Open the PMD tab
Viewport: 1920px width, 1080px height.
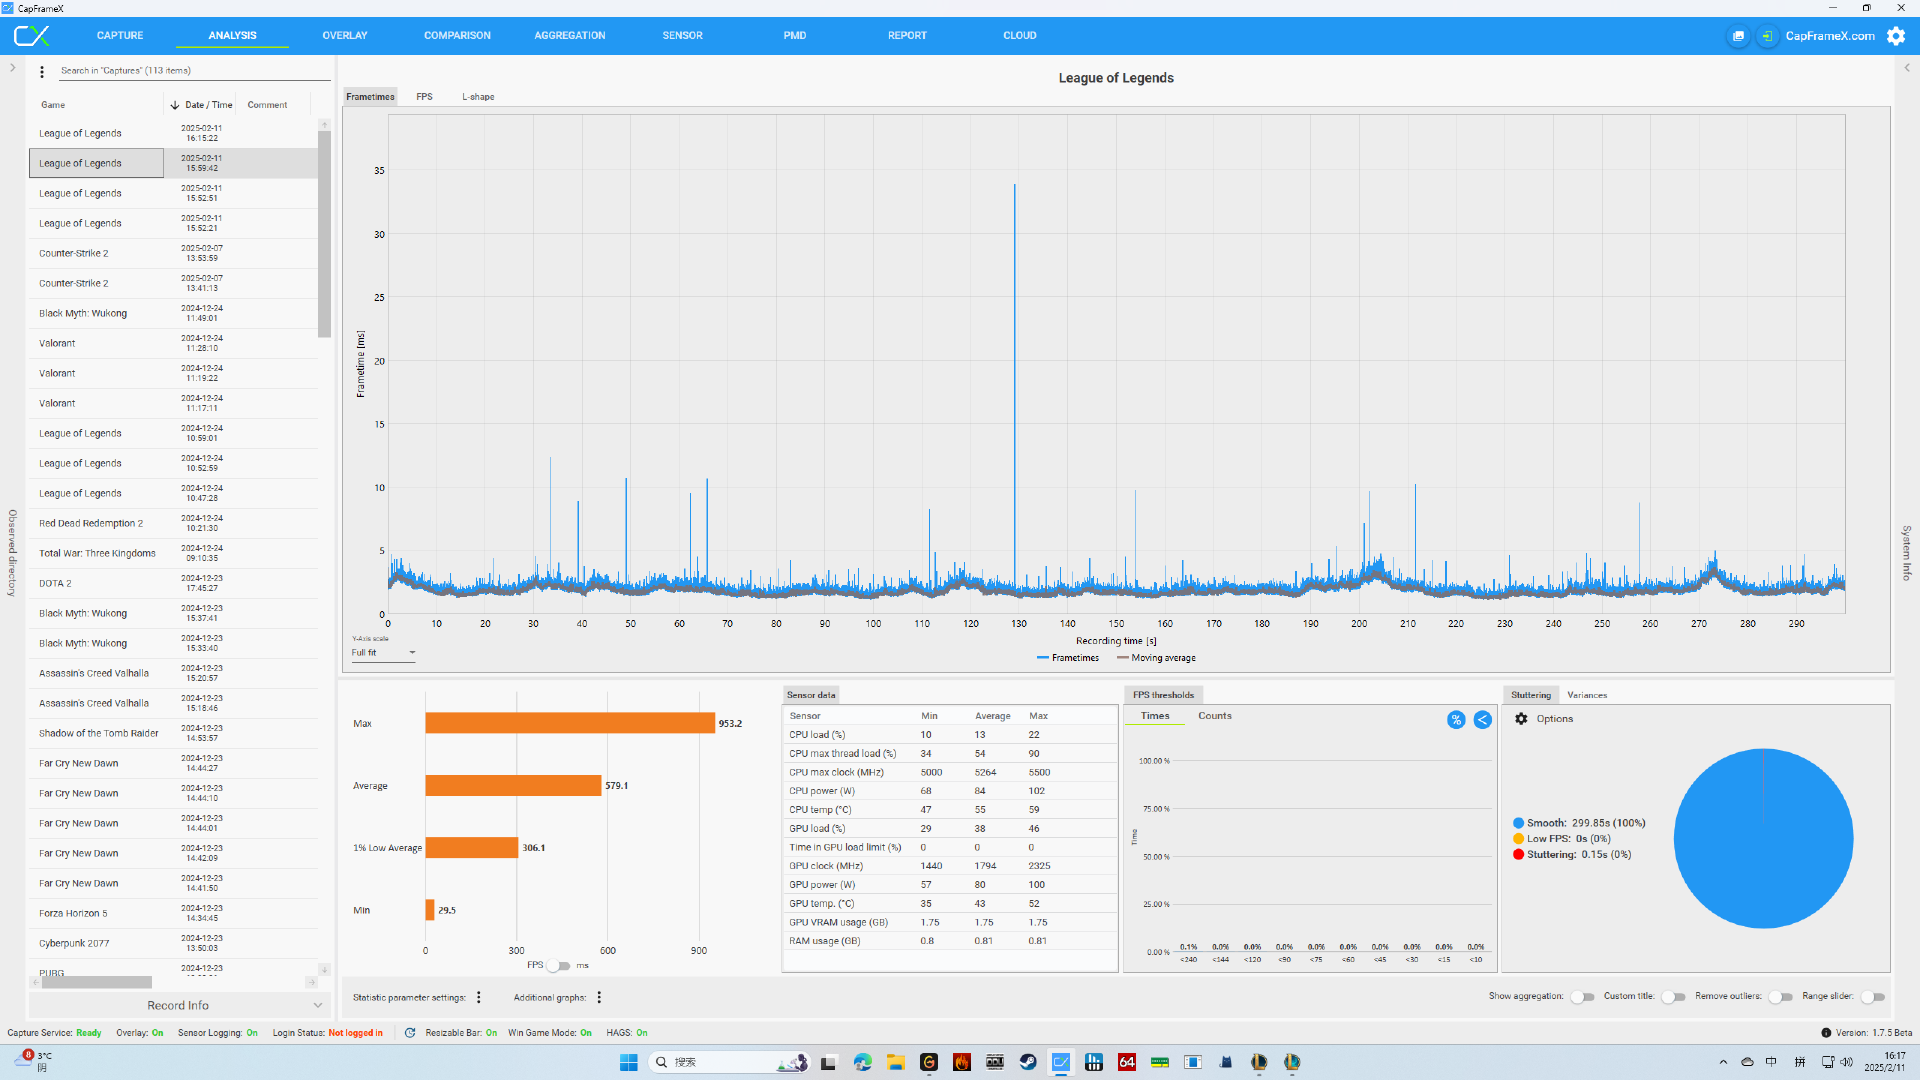tap(795, 36)
